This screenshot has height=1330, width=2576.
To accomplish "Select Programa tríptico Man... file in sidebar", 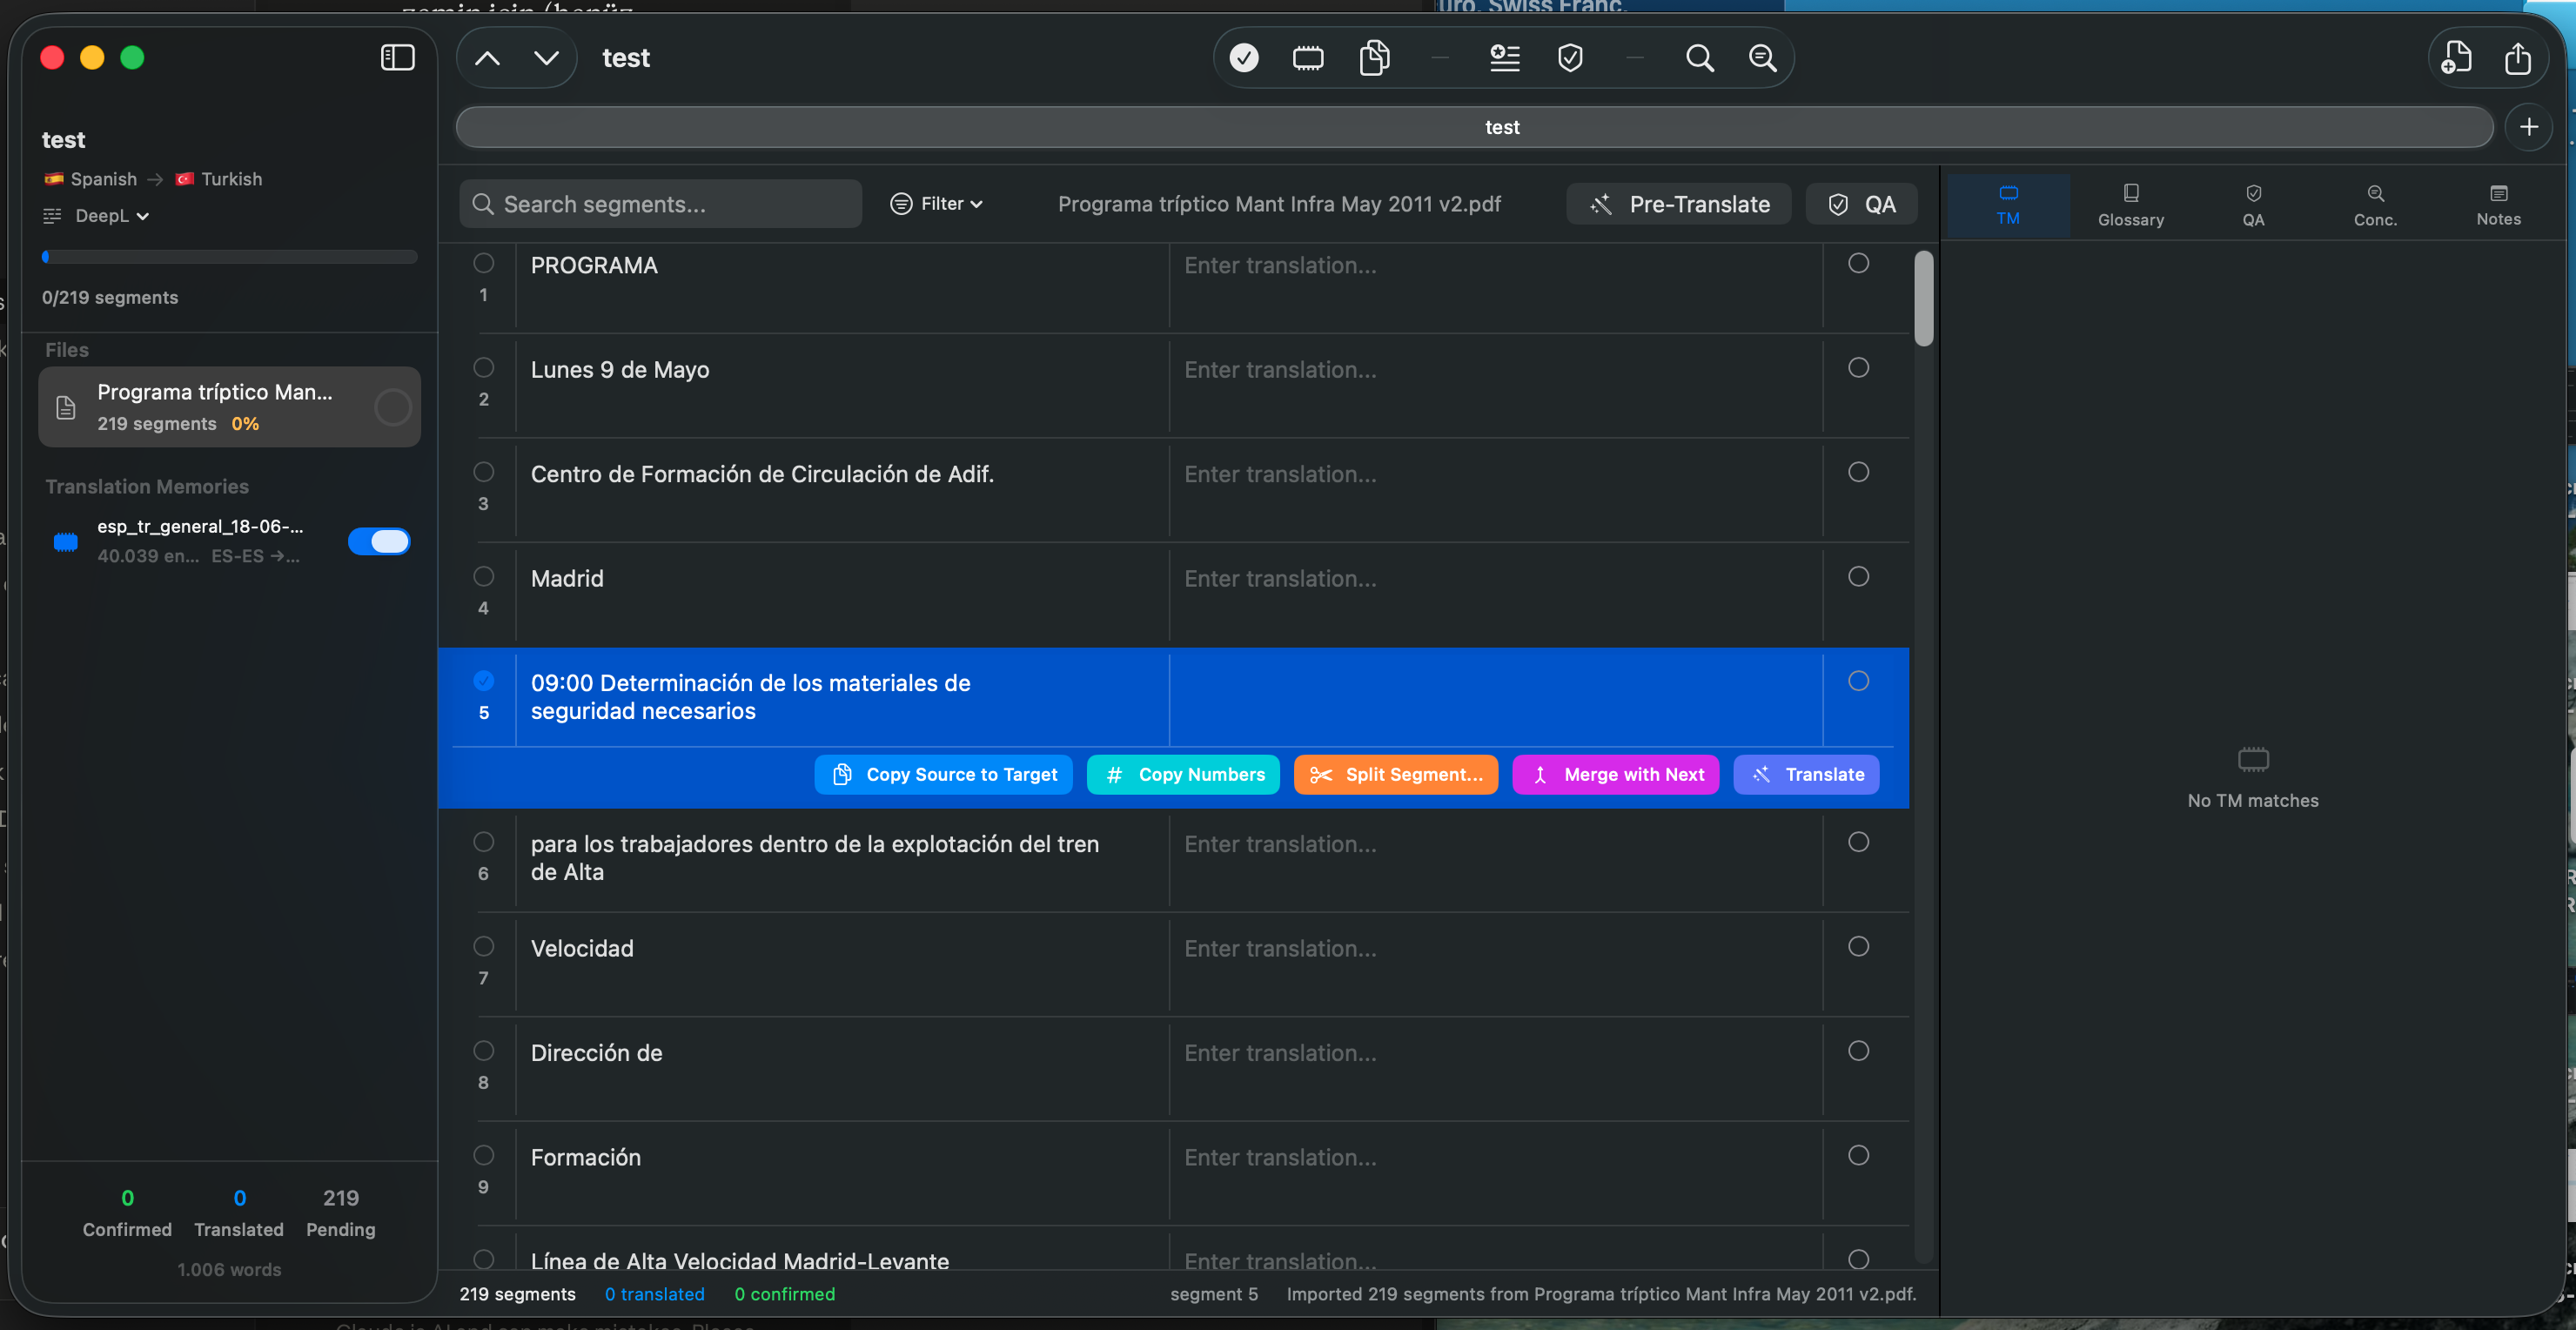I will tap(229, 407).
